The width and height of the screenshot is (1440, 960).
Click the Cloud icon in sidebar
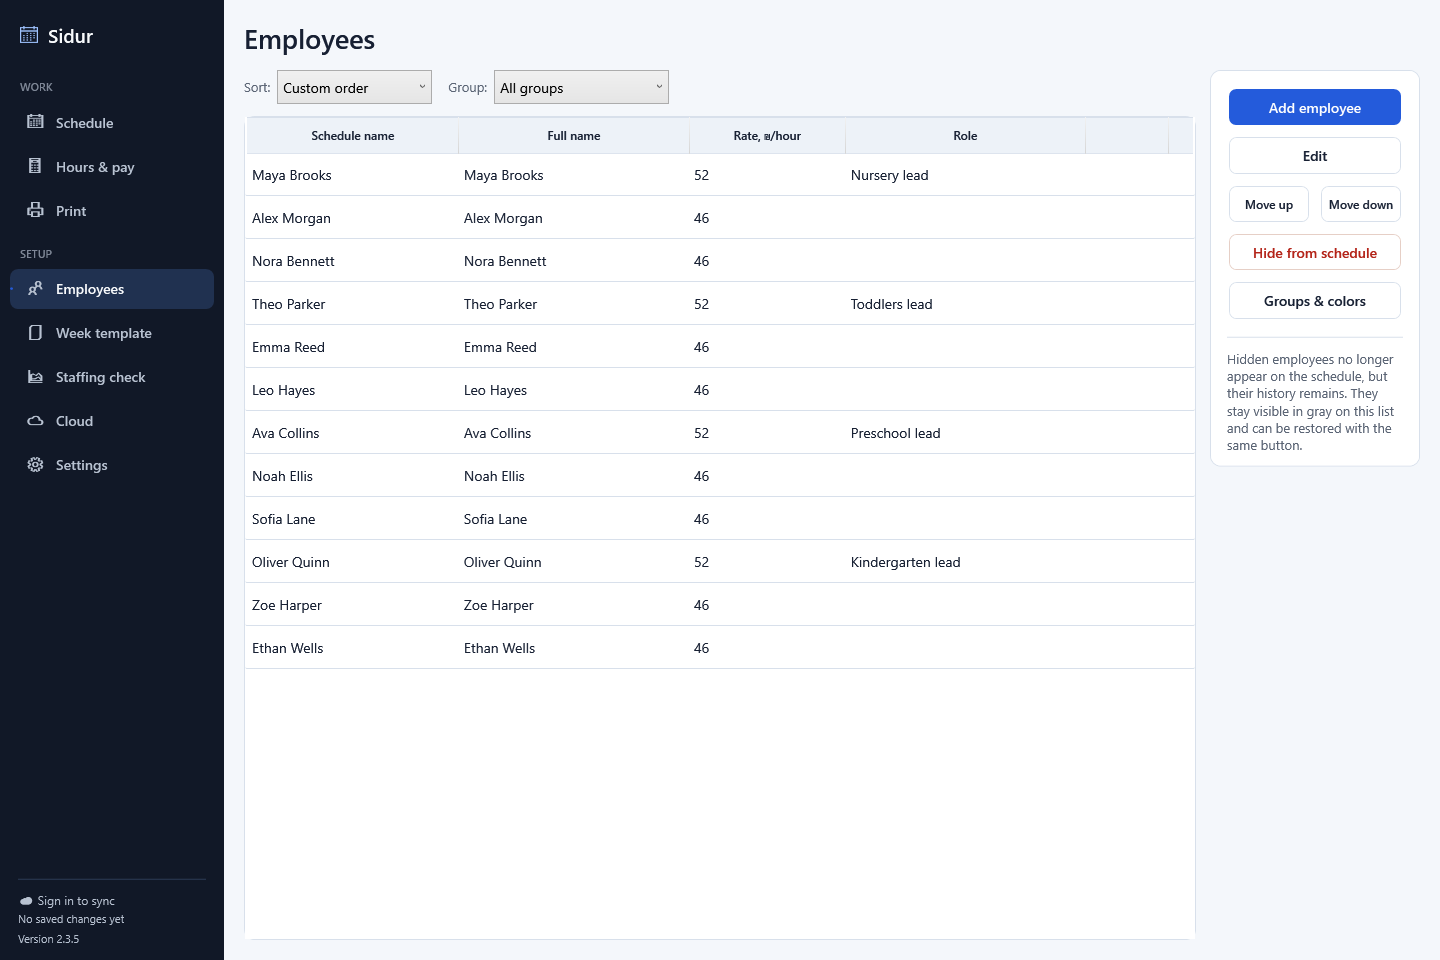coord(35,420)
